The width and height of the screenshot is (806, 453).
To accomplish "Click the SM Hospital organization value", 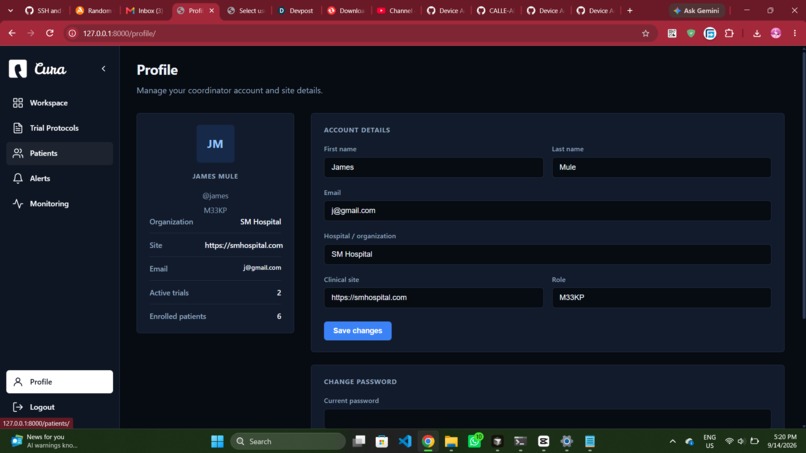I will click(x=261, y=222).
